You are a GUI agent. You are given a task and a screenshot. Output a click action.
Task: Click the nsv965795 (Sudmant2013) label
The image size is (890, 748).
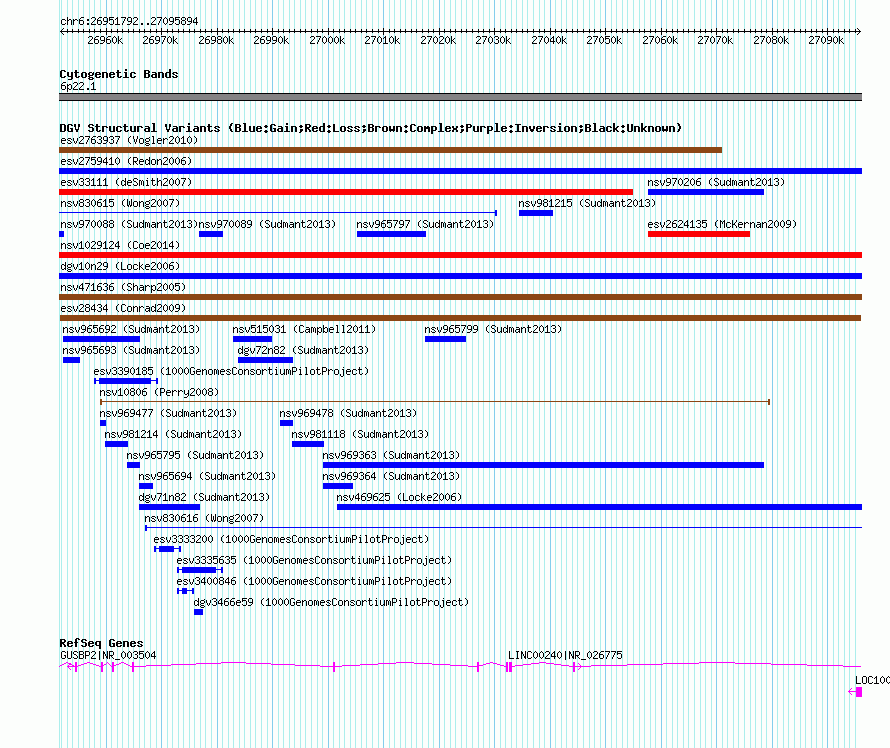195,455
